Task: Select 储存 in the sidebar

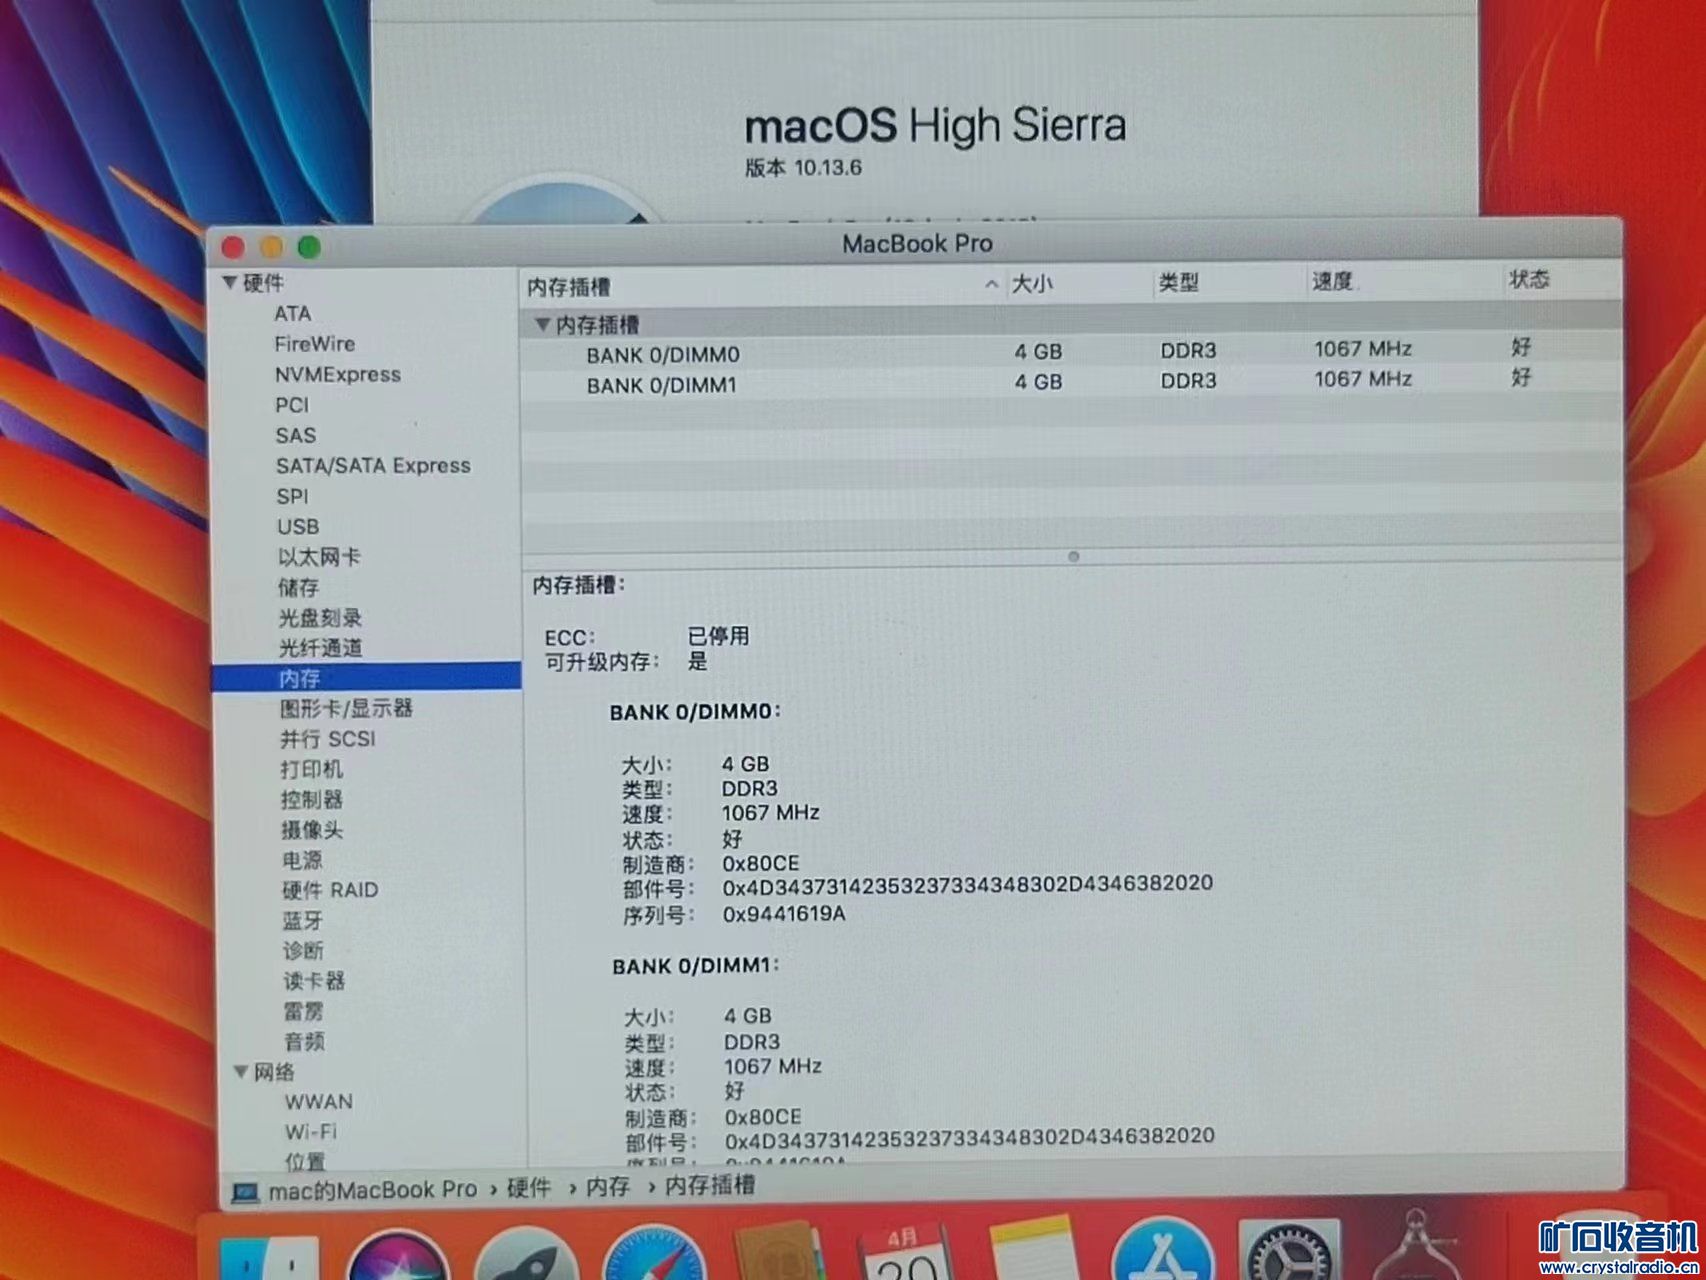Action: [298, 587]
